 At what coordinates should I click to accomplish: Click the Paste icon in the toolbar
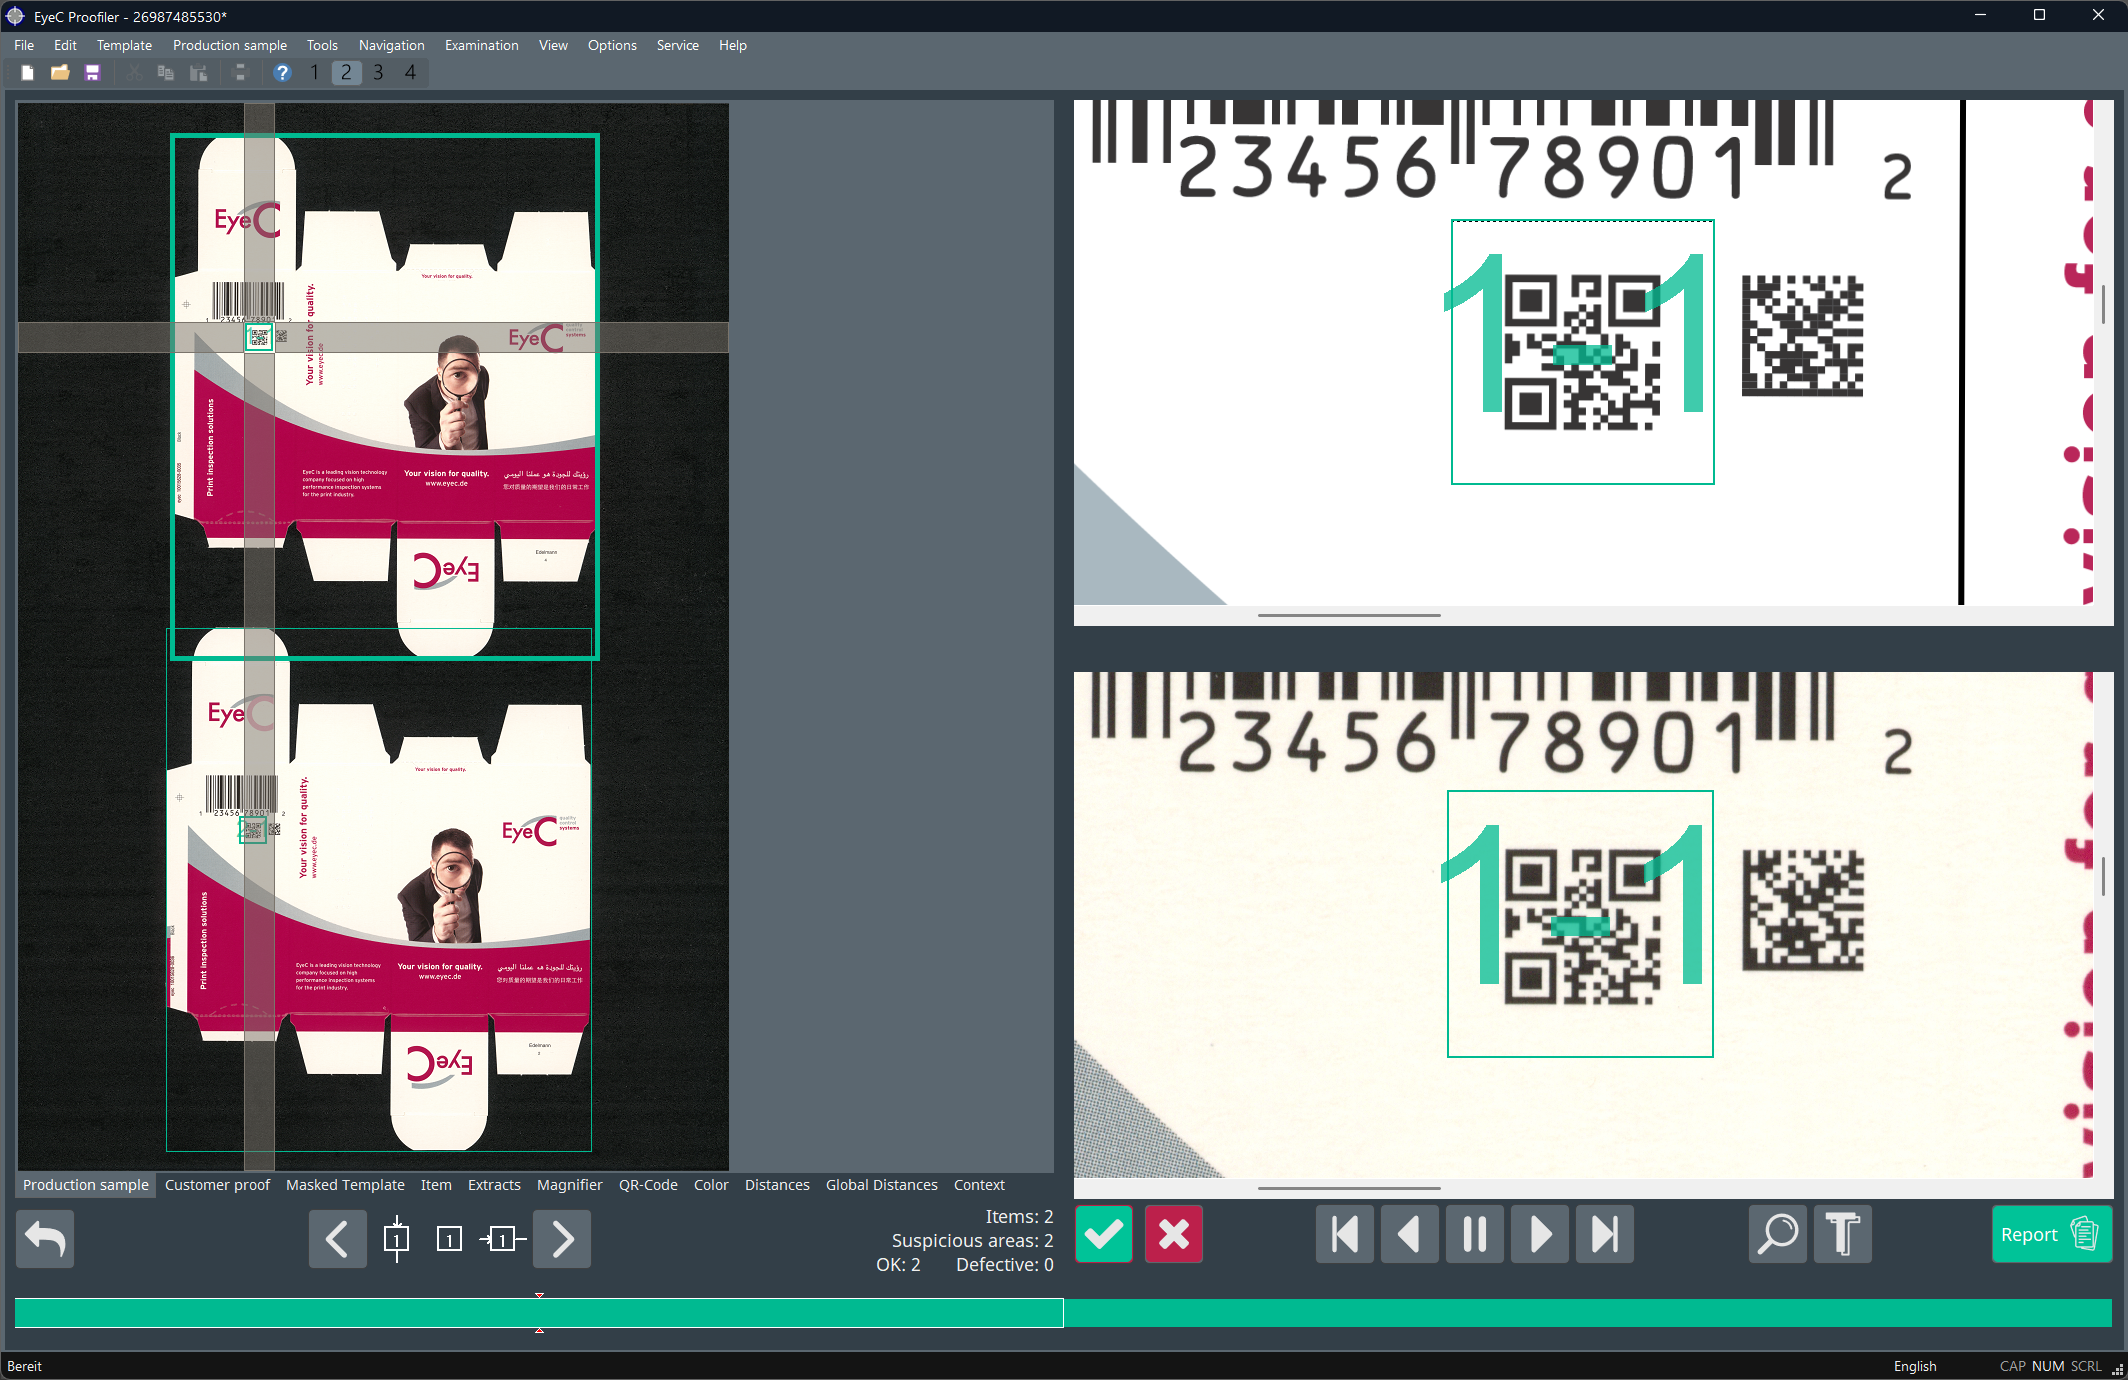coord(199,72)
